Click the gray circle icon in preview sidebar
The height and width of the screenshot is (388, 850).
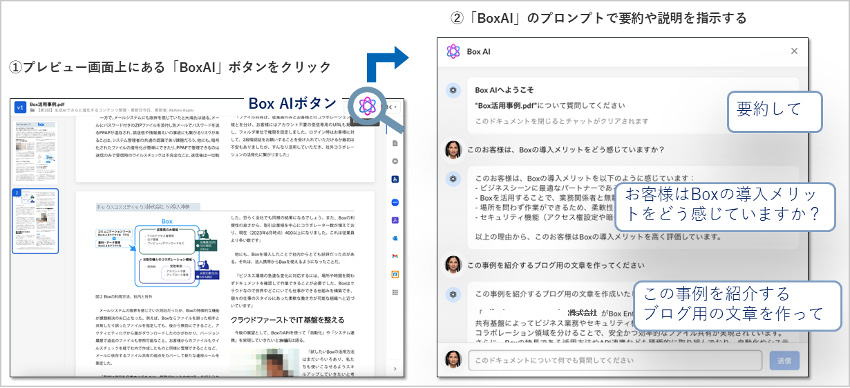(395, 161)
